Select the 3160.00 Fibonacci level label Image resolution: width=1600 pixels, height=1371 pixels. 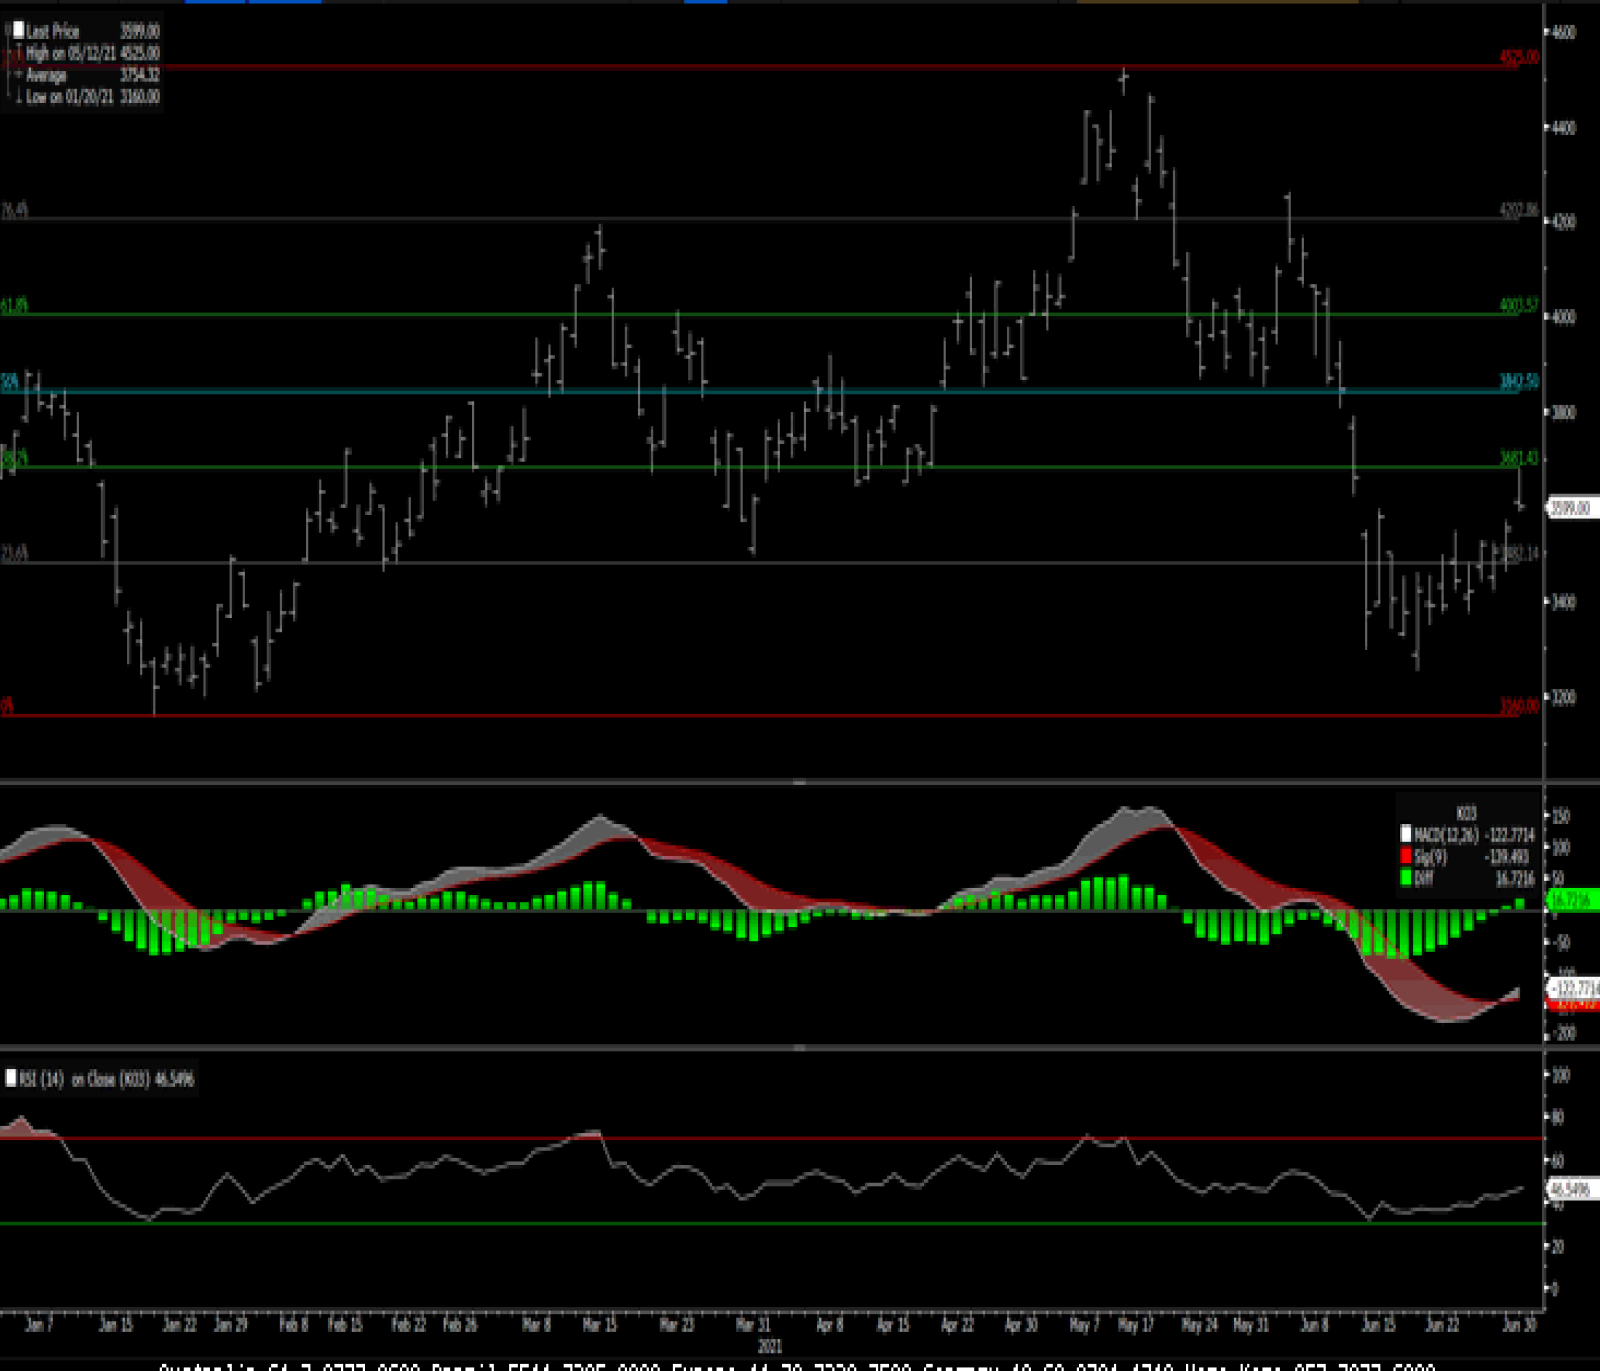[1518, 706]
